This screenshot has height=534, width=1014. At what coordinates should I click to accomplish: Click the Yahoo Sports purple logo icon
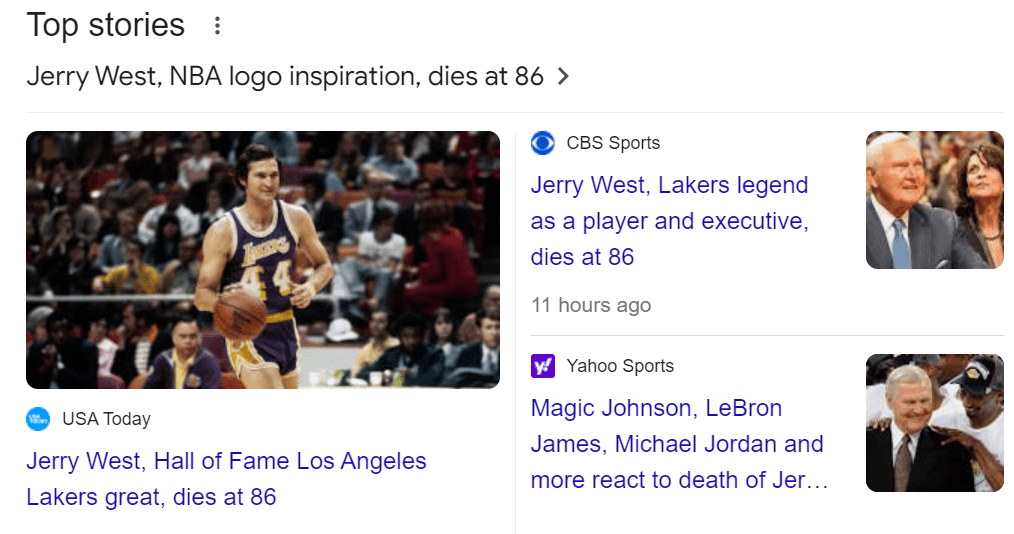(x=543, y=366)
